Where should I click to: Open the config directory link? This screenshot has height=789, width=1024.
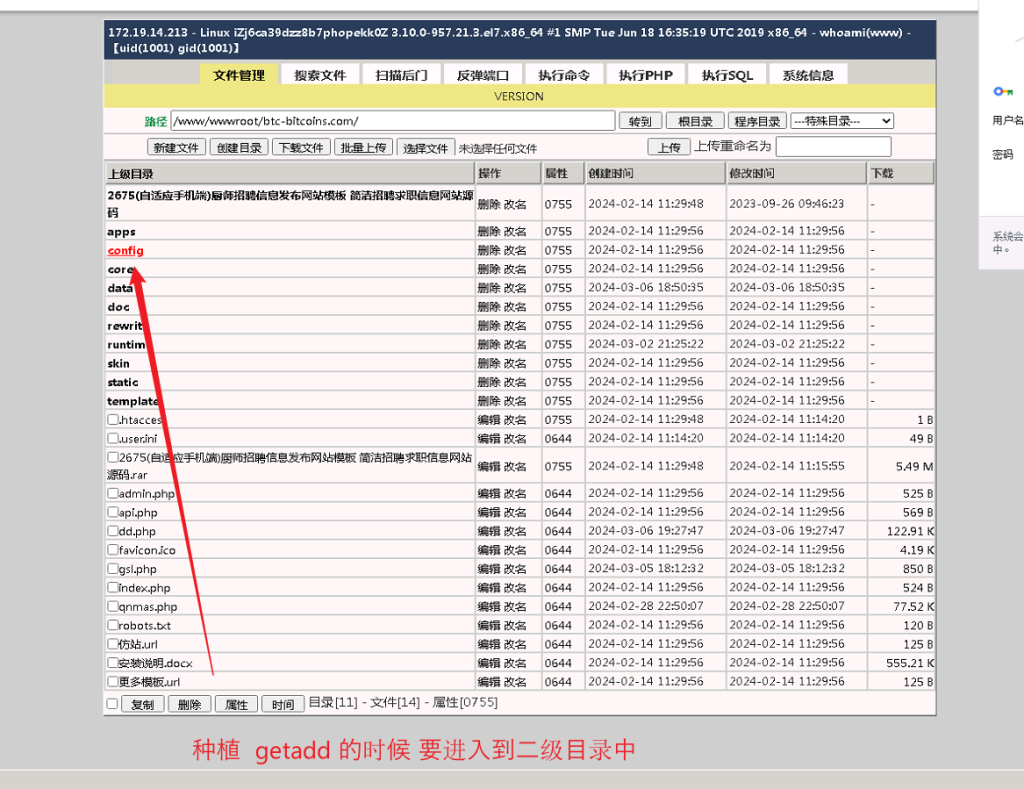[x=125, y=250]
